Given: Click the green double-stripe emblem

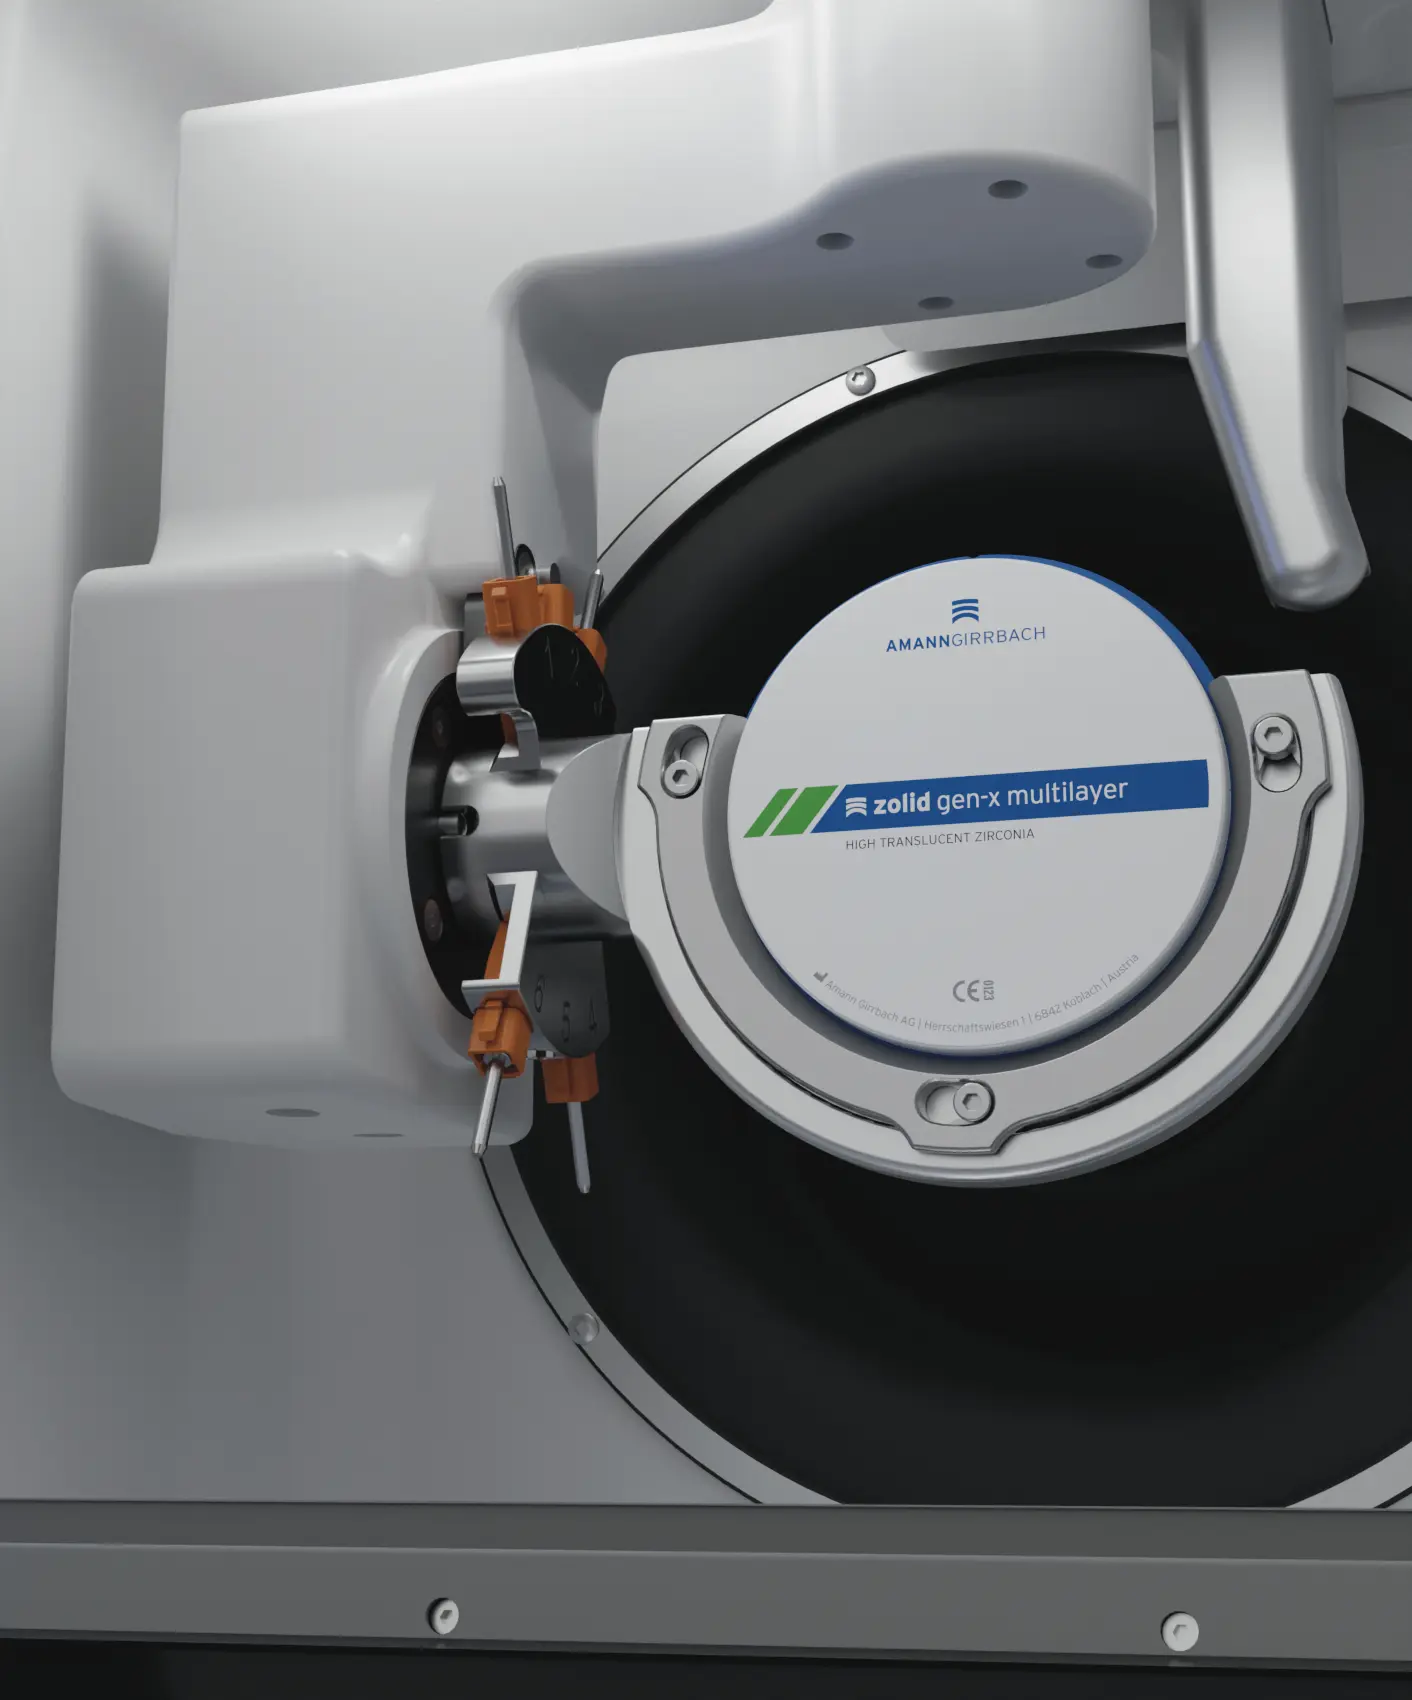Looking at the screenshot, I should pyautogui.click(x=790, y=811).
